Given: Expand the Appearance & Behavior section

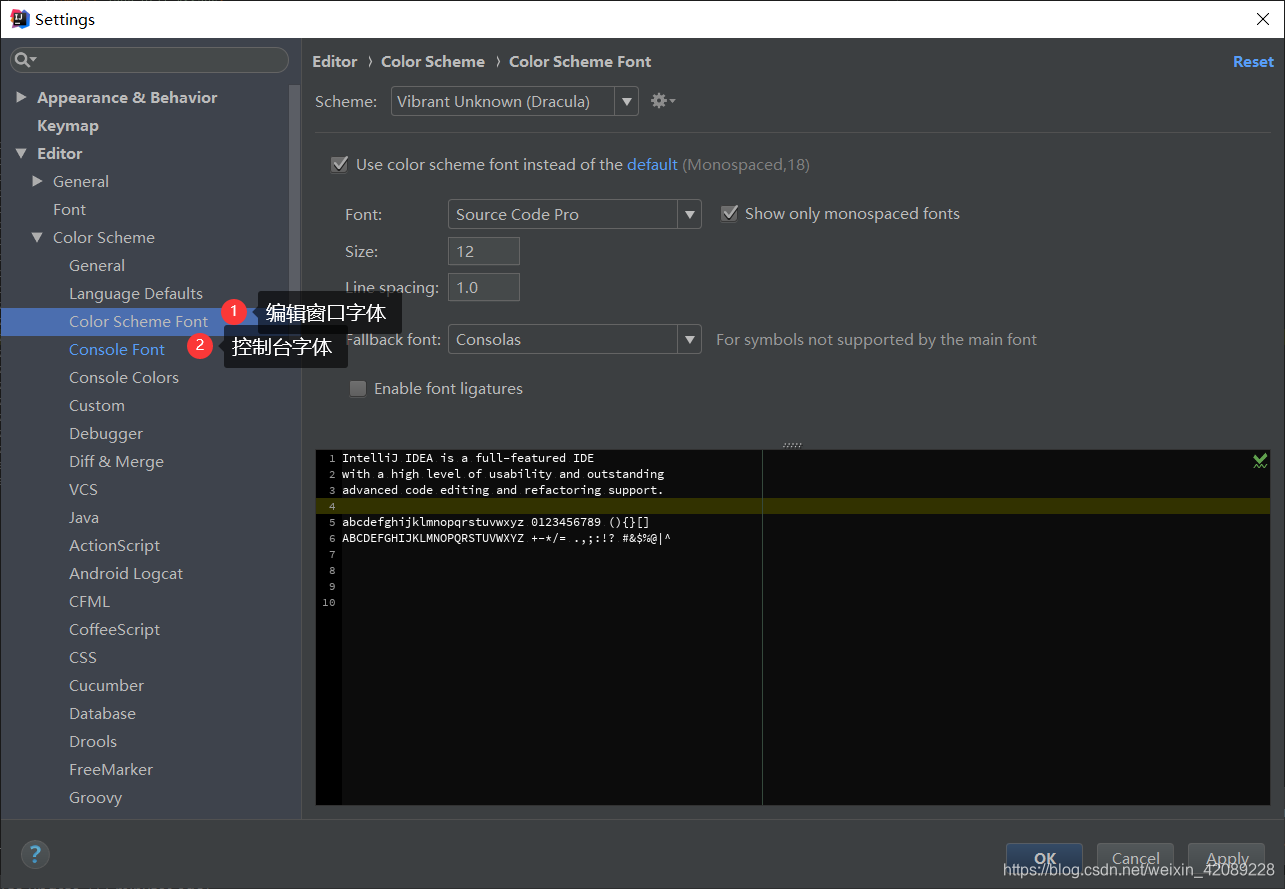Looking at the screenshot, I should (x=21, y=97).
